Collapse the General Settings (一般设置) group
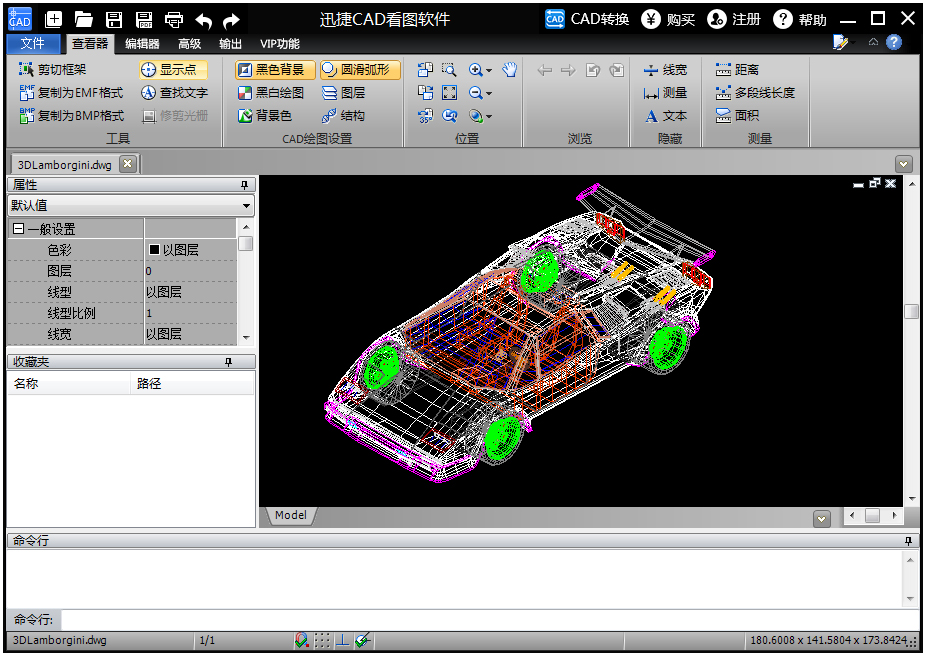This screenshot has width=926, height=655. [18, 229]
